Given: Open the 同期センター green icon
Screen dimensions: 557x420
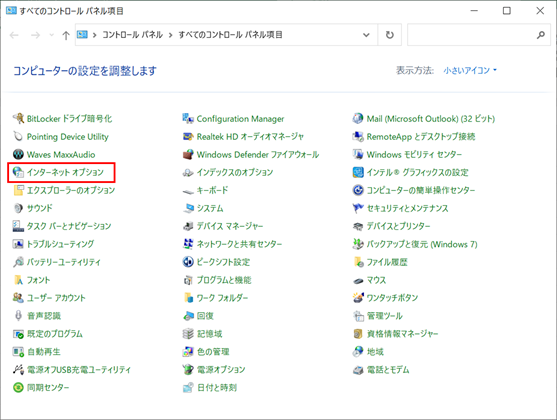Looking at the screenshot, I should pos(18,387).
